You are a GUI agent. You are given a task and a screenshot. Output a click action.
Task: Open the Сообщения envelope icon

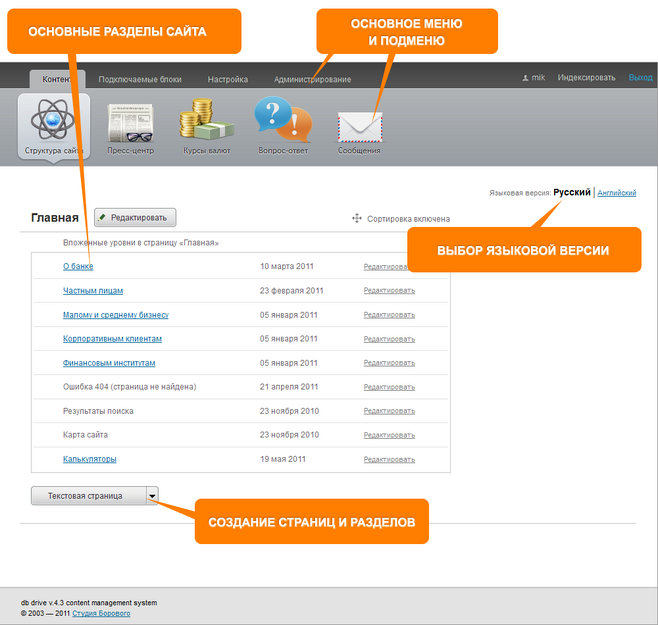[360, 127]
